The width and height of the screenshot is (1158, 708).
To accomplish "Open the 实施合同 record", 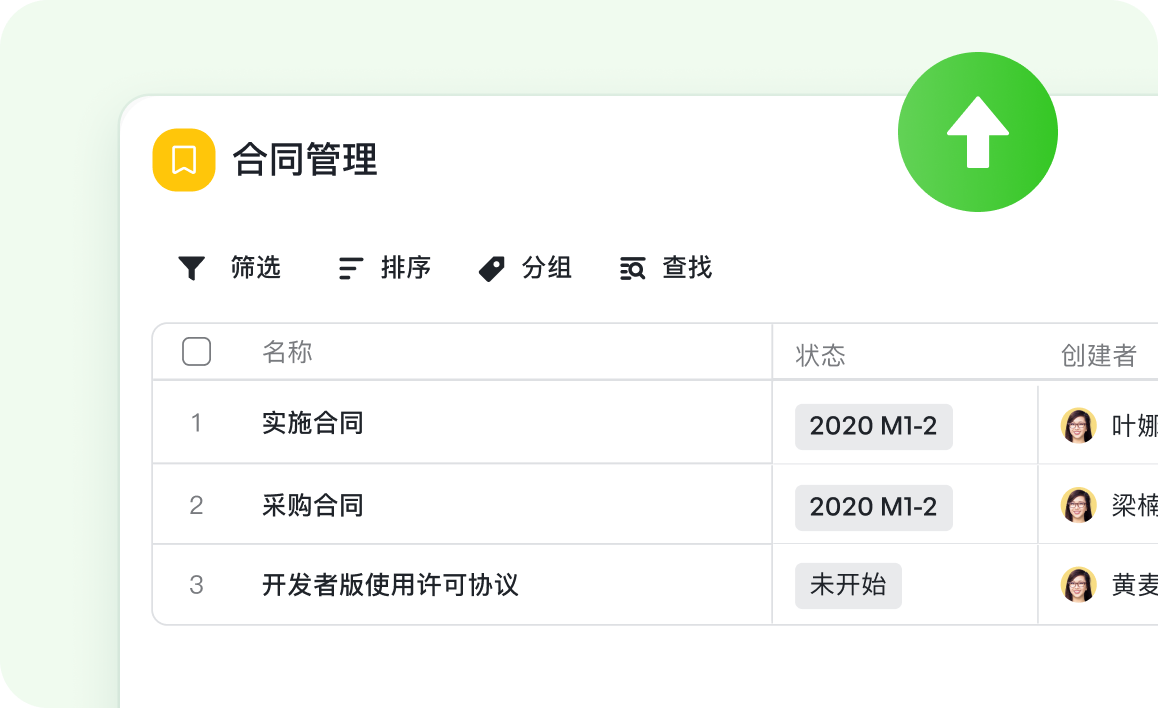I will [x=312, y=423].
